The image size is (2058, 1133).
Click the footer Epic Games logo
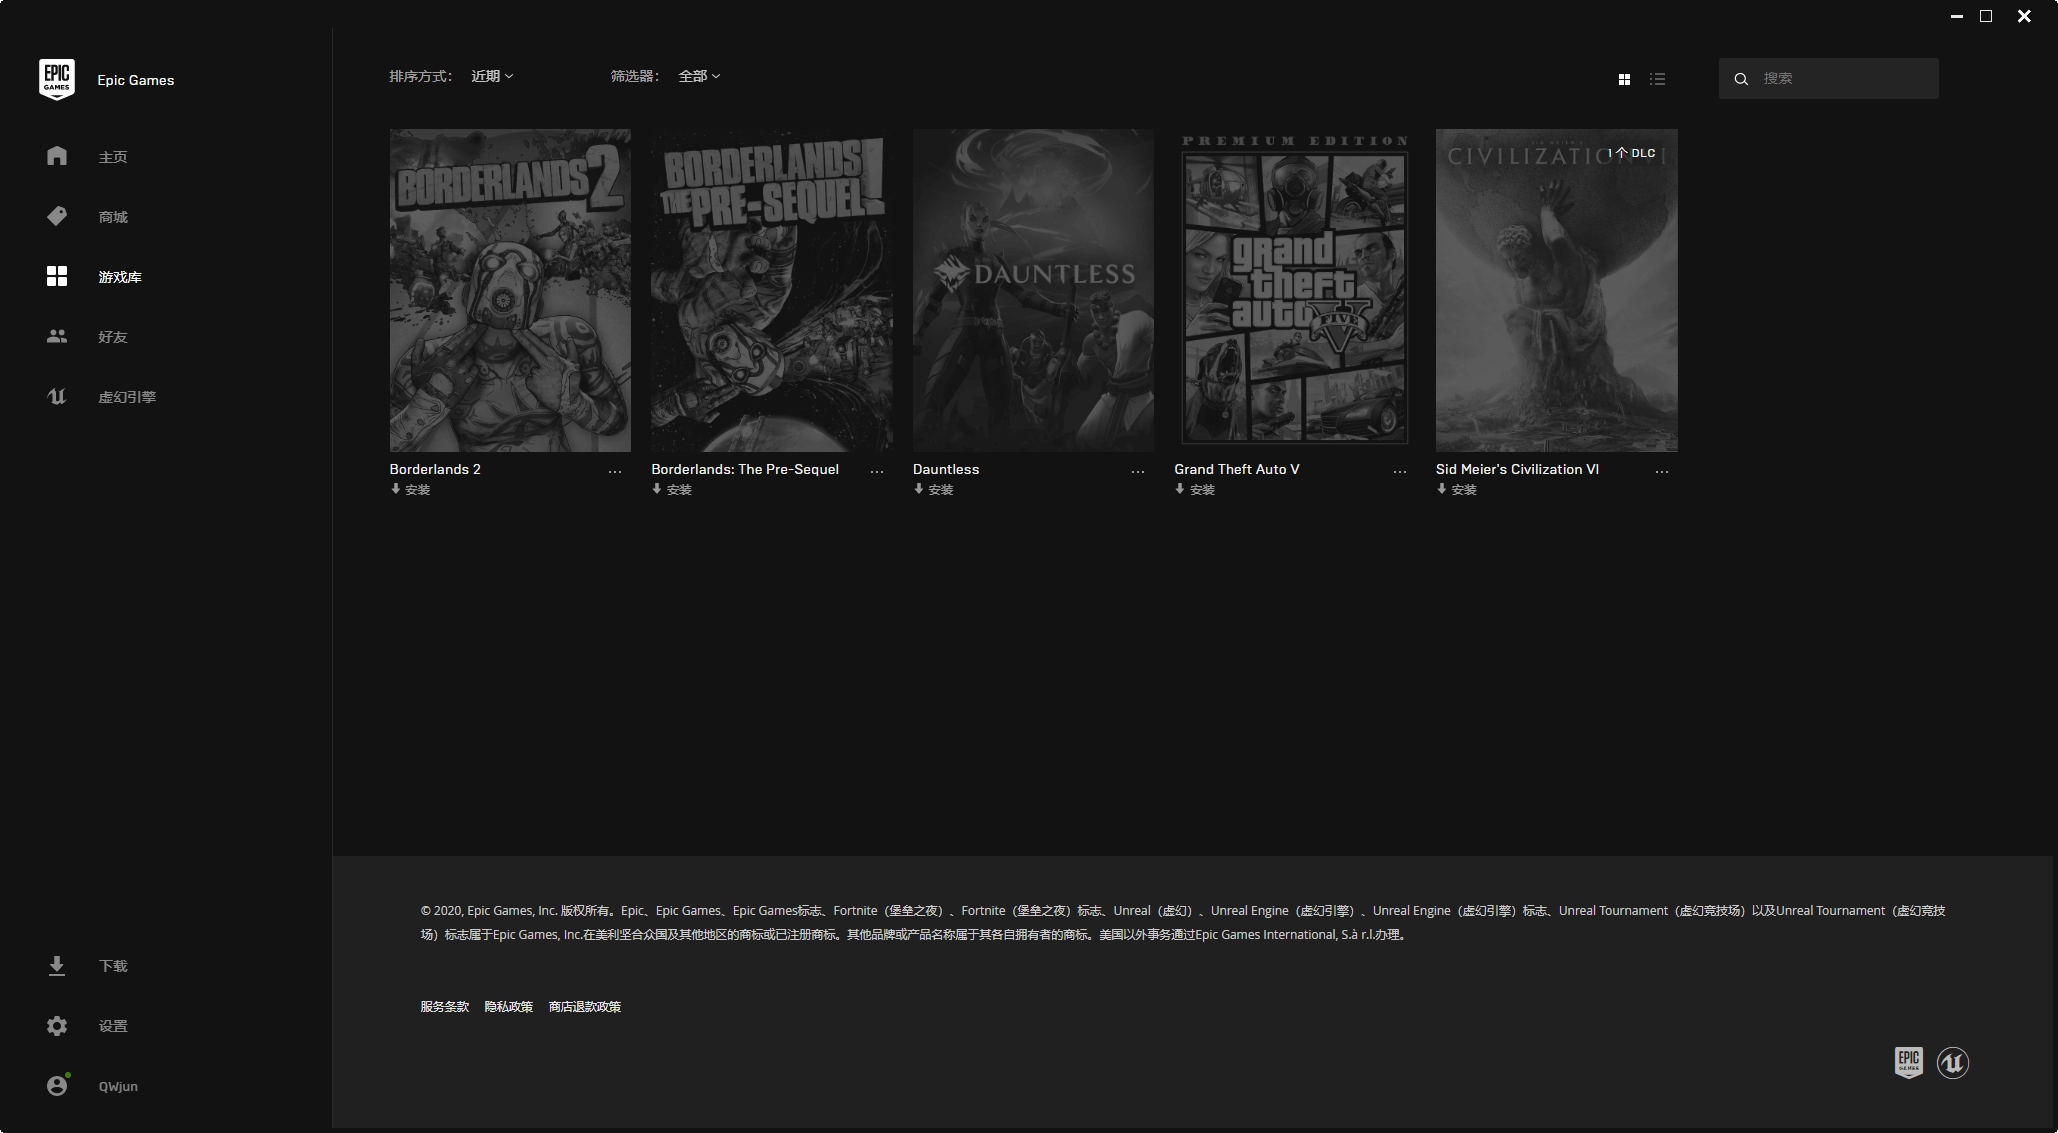click(x=1908, y=1062)
